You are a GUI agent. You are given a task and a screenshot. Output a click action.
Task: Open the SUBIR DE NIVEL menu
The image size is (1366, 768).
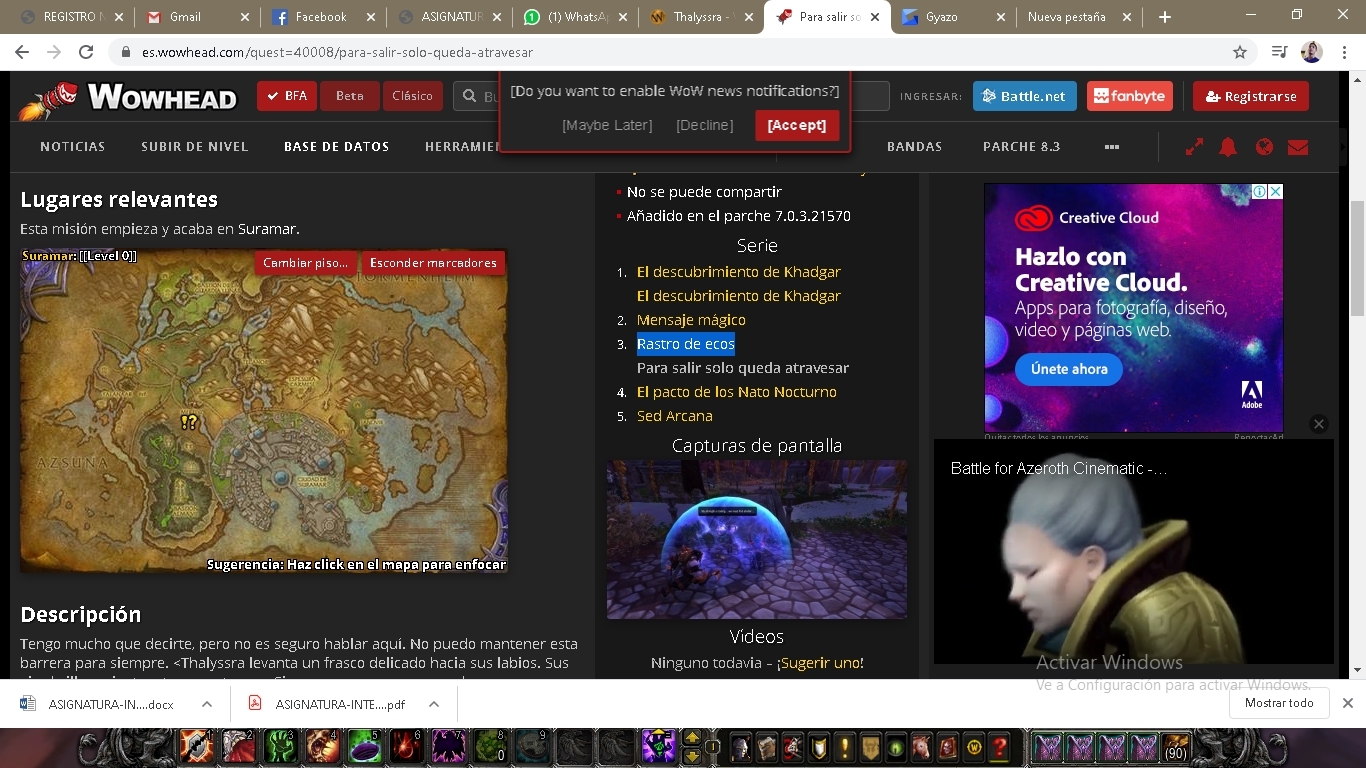pos(195,147)
